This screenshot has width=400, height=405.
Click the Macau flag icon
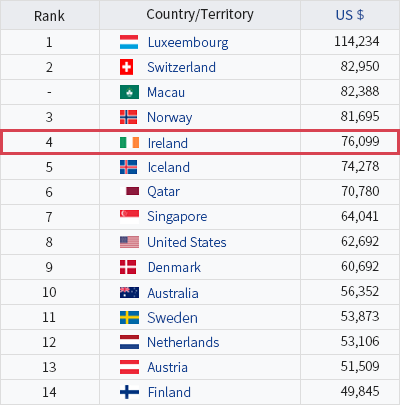129,92
